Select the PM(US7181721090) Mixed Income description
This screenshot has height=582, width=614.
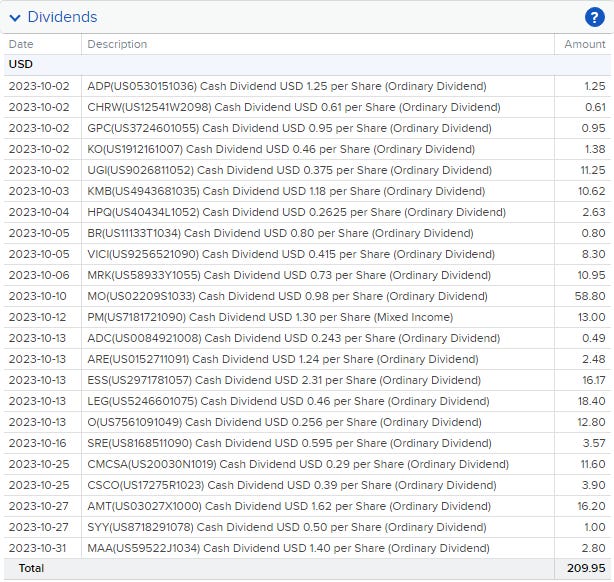point(270,317)
